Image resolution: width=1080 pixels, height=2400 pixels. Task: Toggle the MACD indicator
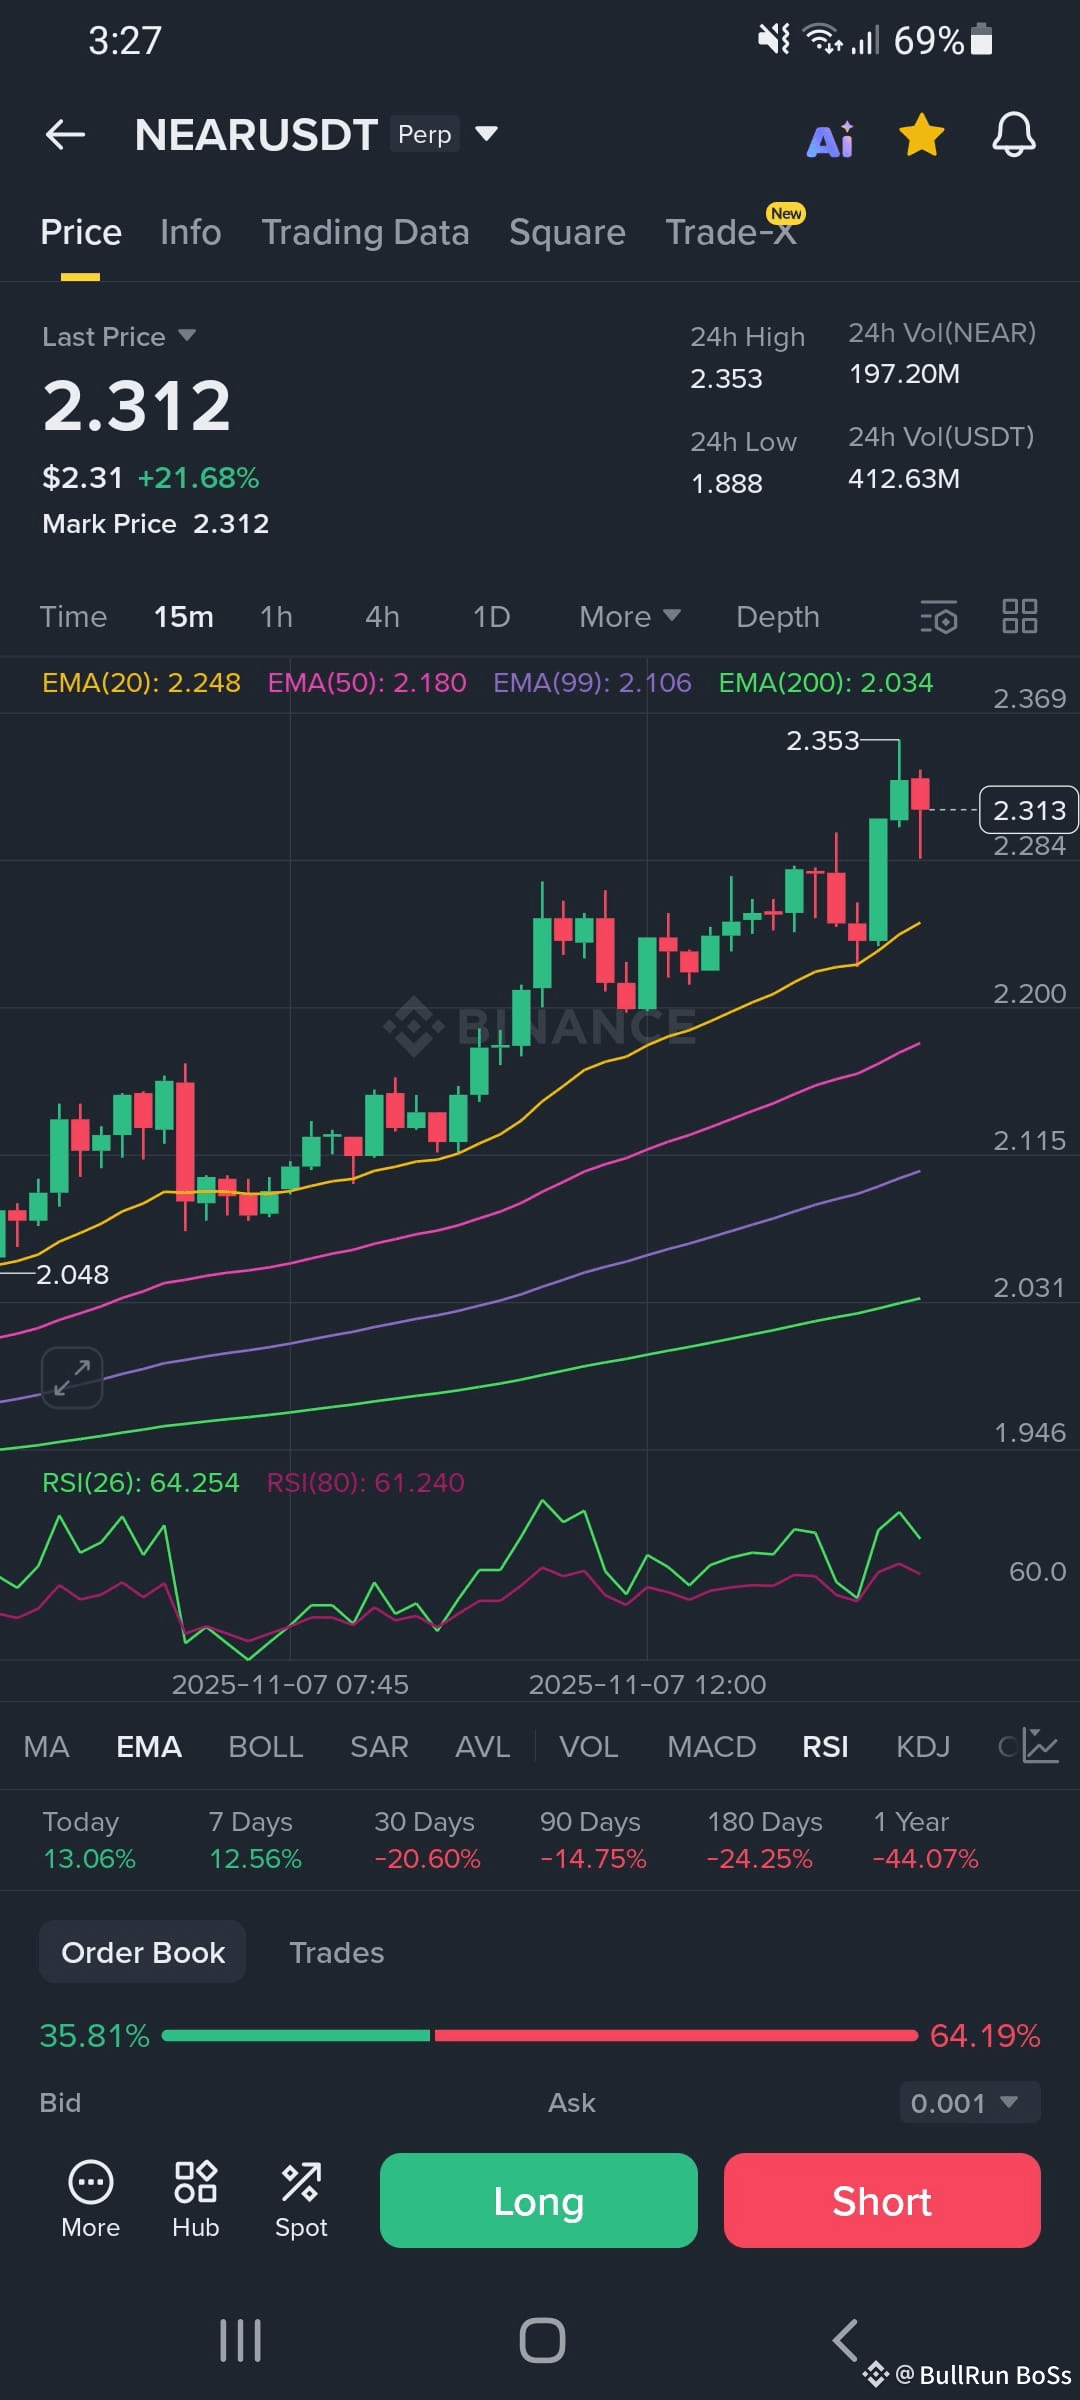pyautogui.click(x=711, y=1746)
